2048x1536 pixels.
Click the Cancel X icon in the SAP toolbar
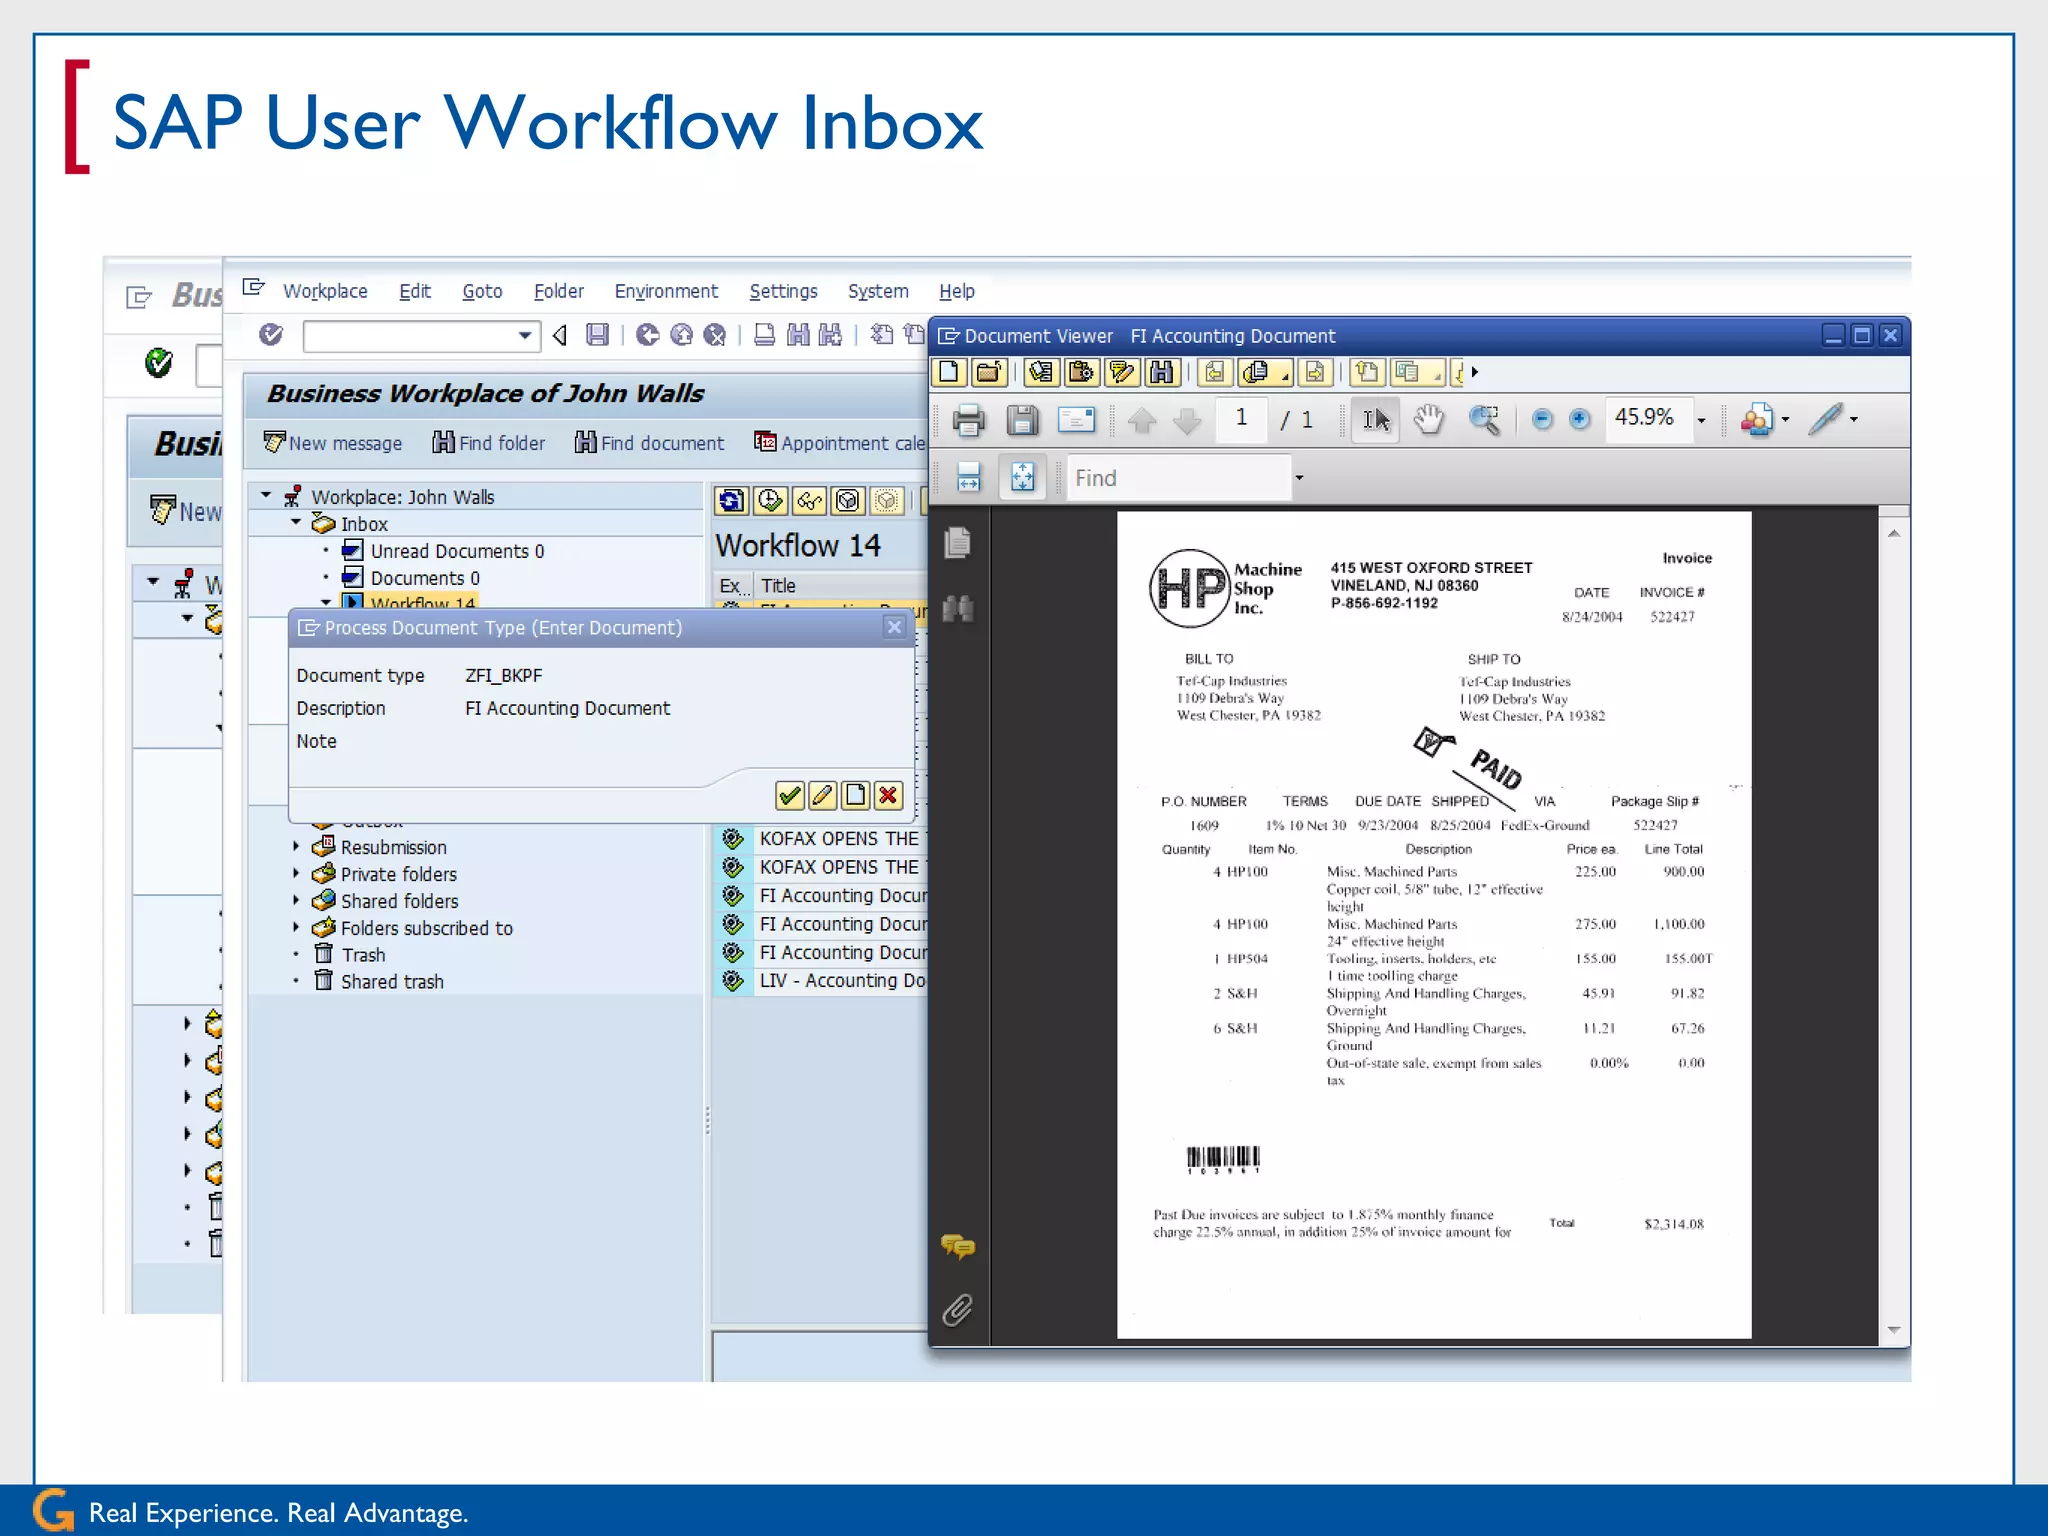[x=714, y=335]
